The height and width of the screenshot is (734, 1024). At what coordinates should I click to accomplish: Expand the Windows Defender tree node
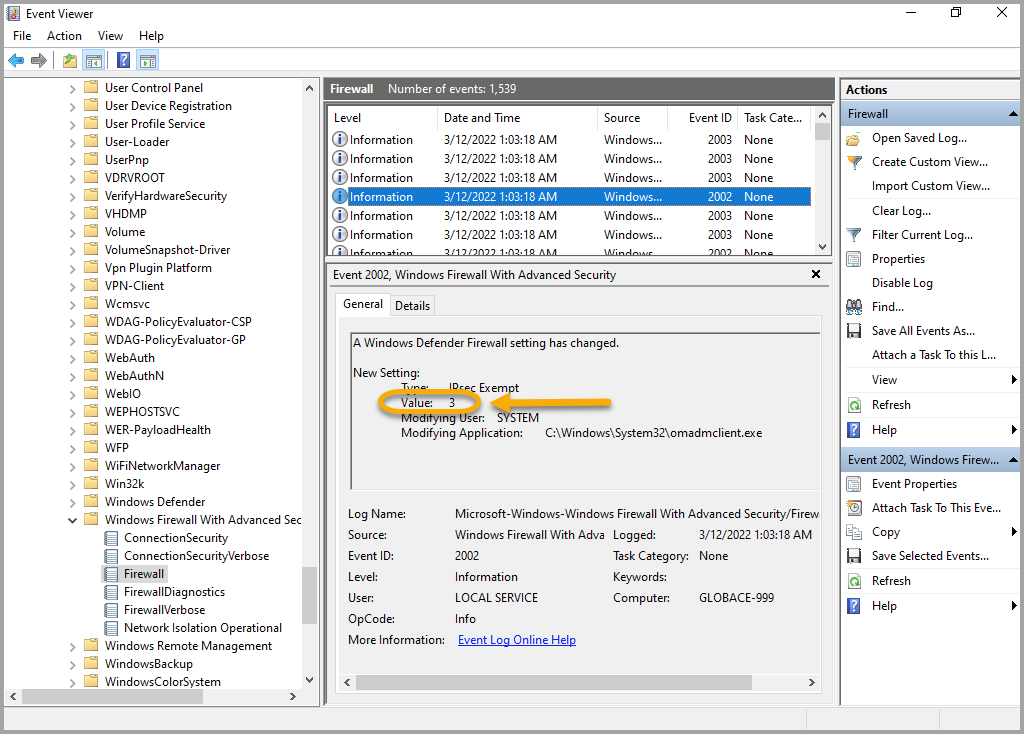click(x=73, y=502)
